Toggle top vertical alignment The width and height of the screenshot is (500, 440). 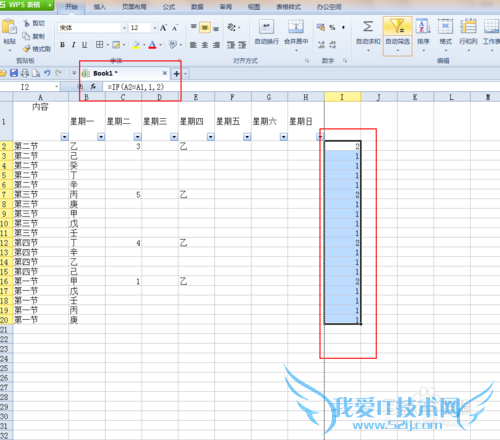click(x=193, y=27)
